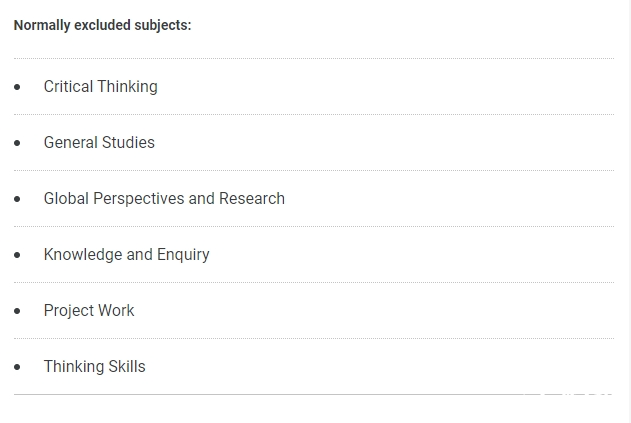Viewport: 631px width, 423px height.
Task: Click the bullet next to Project Work
Action: [17, 311]
